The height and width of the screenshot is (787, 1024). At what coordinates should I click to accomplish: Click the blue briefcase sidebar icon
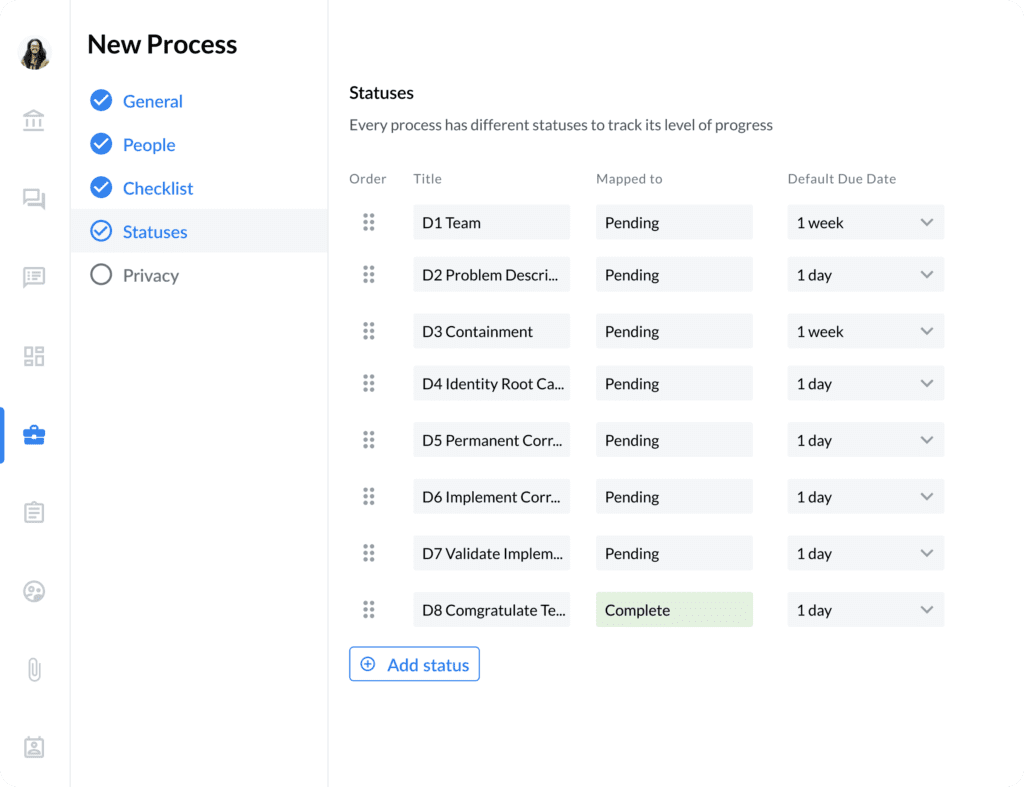[34, 435]
